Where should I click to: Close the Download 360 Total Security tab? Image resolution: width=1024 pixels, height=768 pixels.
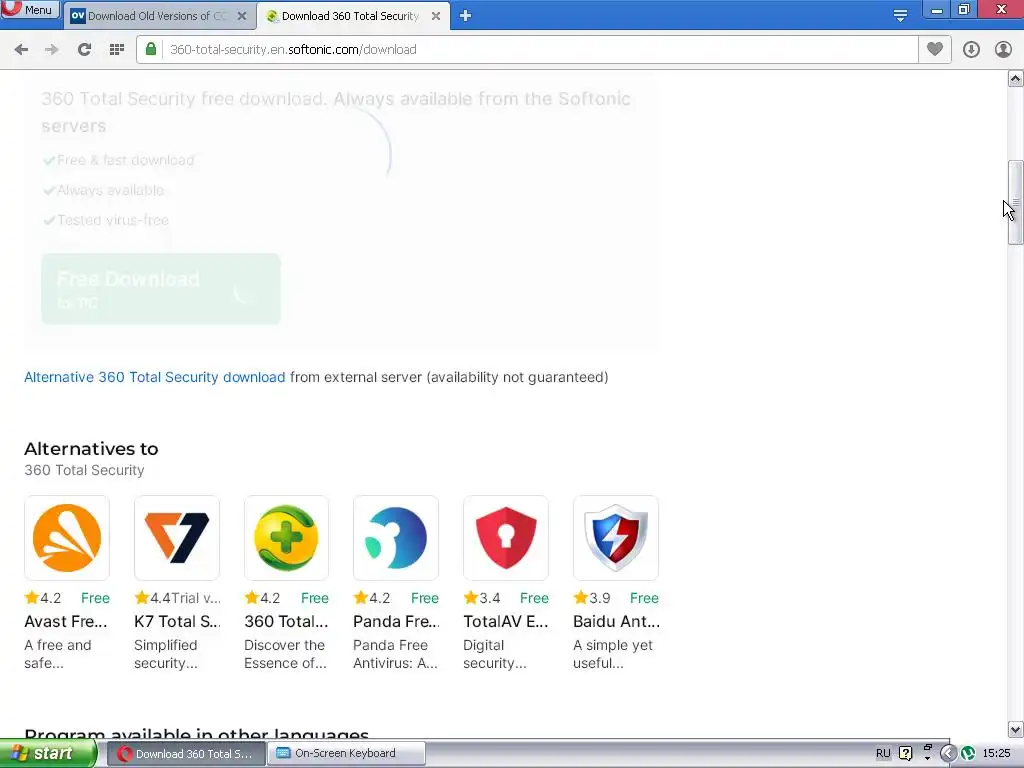(x=436, y=16)
